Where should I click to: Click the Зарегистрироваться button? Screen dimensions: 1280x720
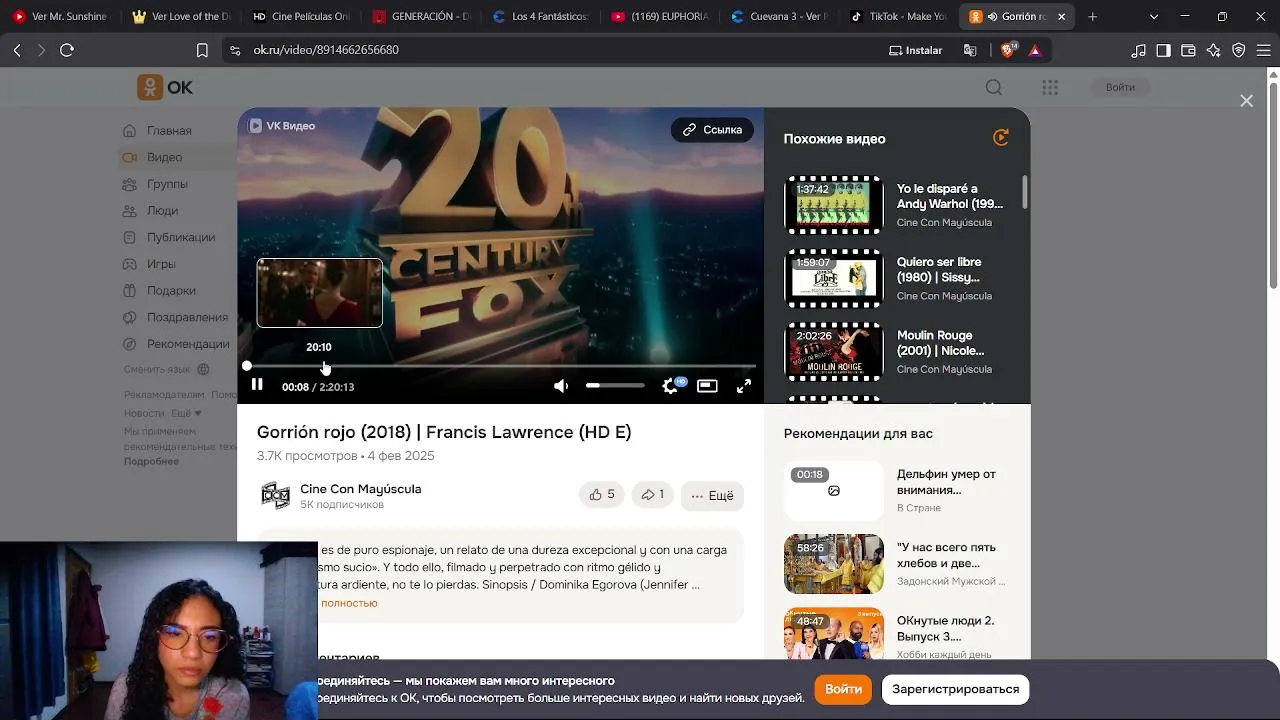tap(955, 689)
